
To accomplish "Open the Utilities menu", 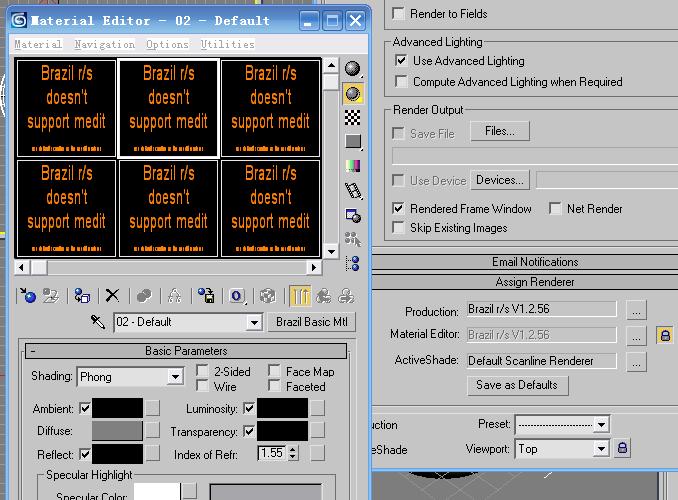I will [227, 44].
